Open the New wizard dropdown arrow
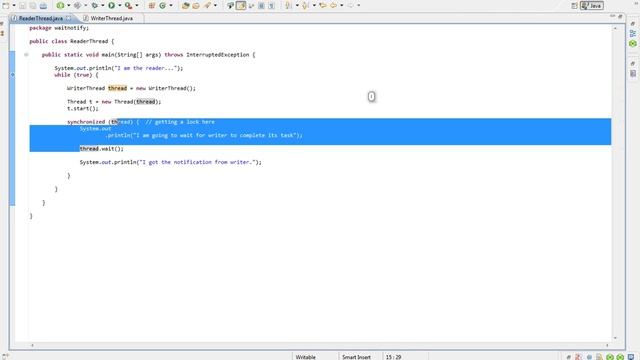This screenshot has width=640, height=360. [14, 5]
